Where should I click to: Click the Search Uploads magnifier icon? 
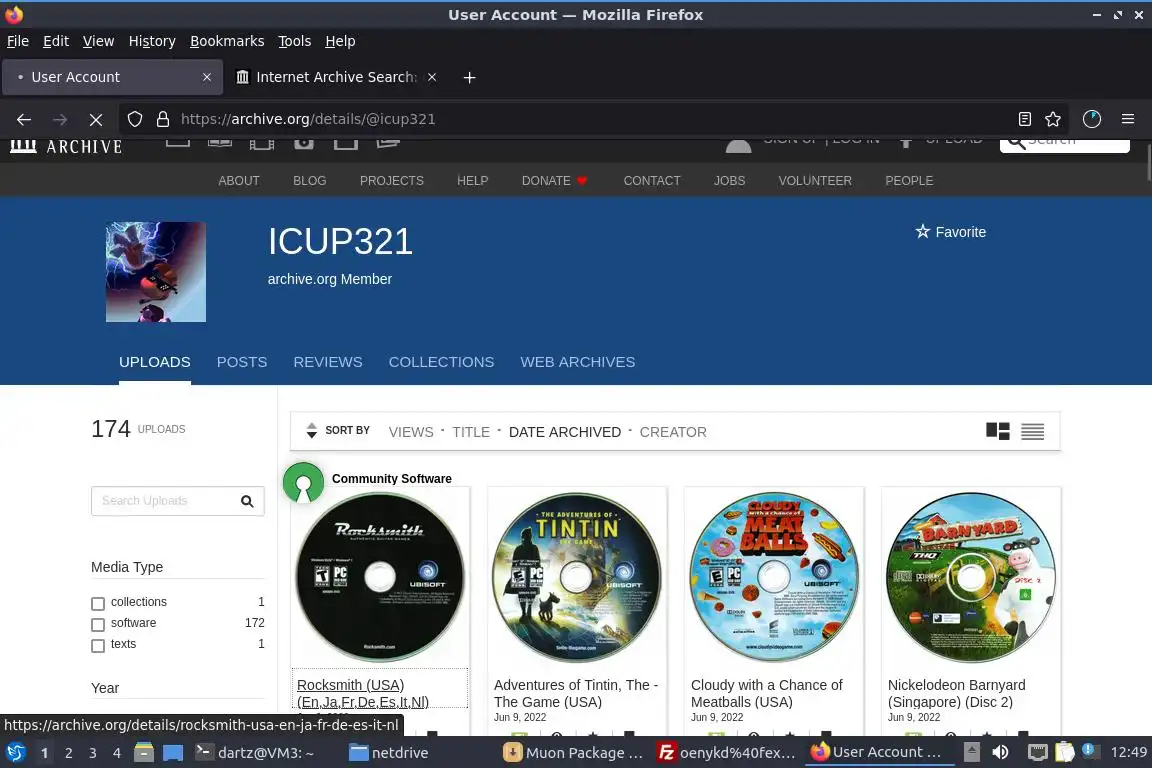[x=247, y=501]
